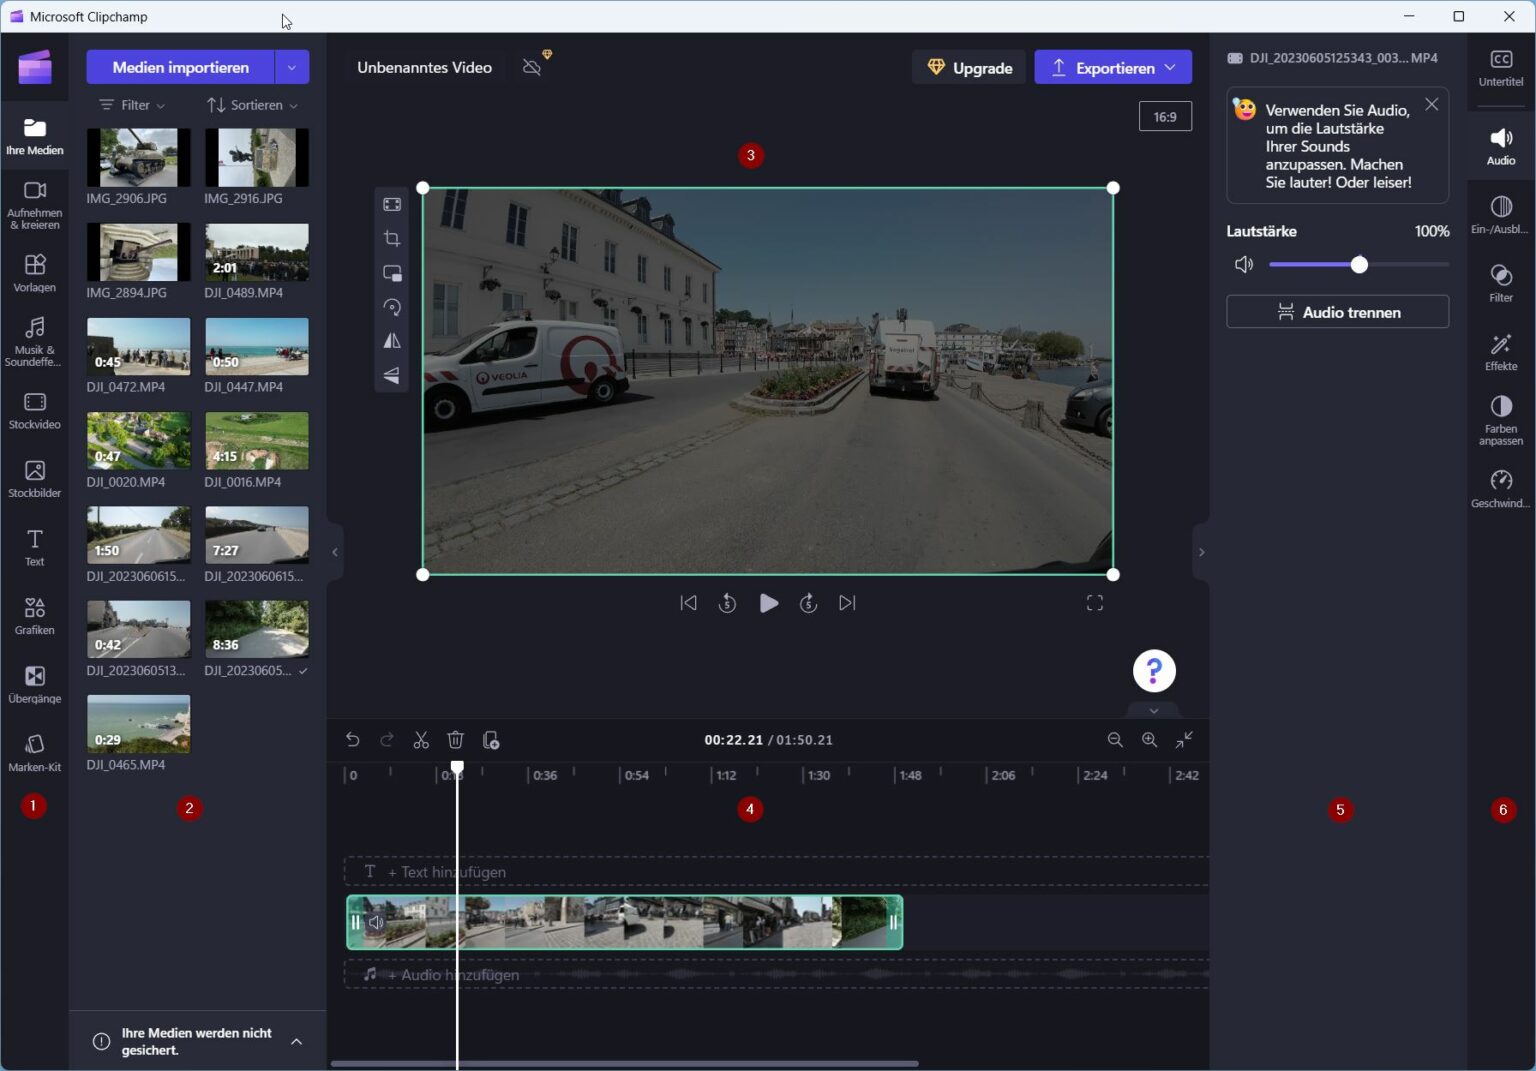
Task: Open the Untertitel panel on the right
Action: [1500, 68]
